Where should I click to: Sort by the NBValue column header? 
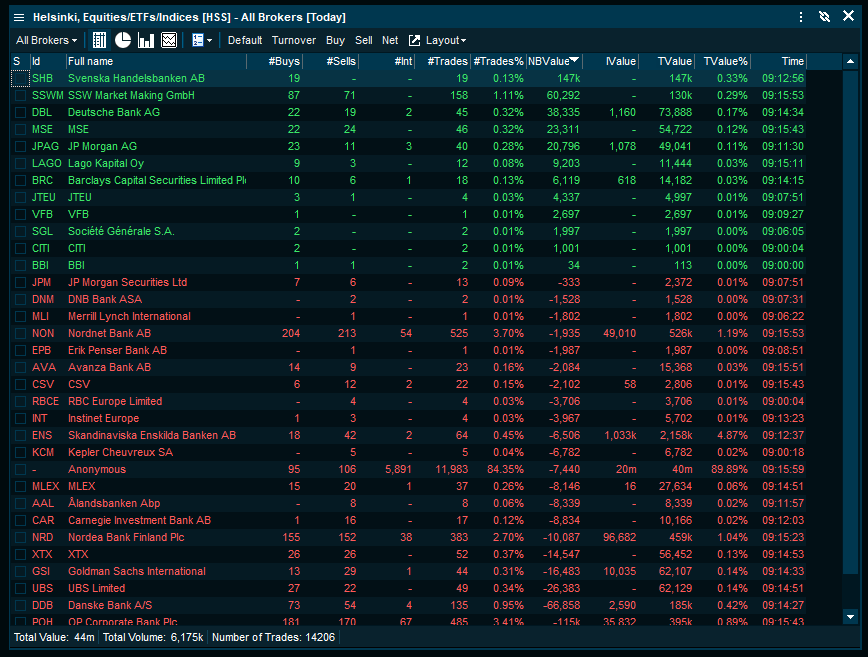point(553,61)
